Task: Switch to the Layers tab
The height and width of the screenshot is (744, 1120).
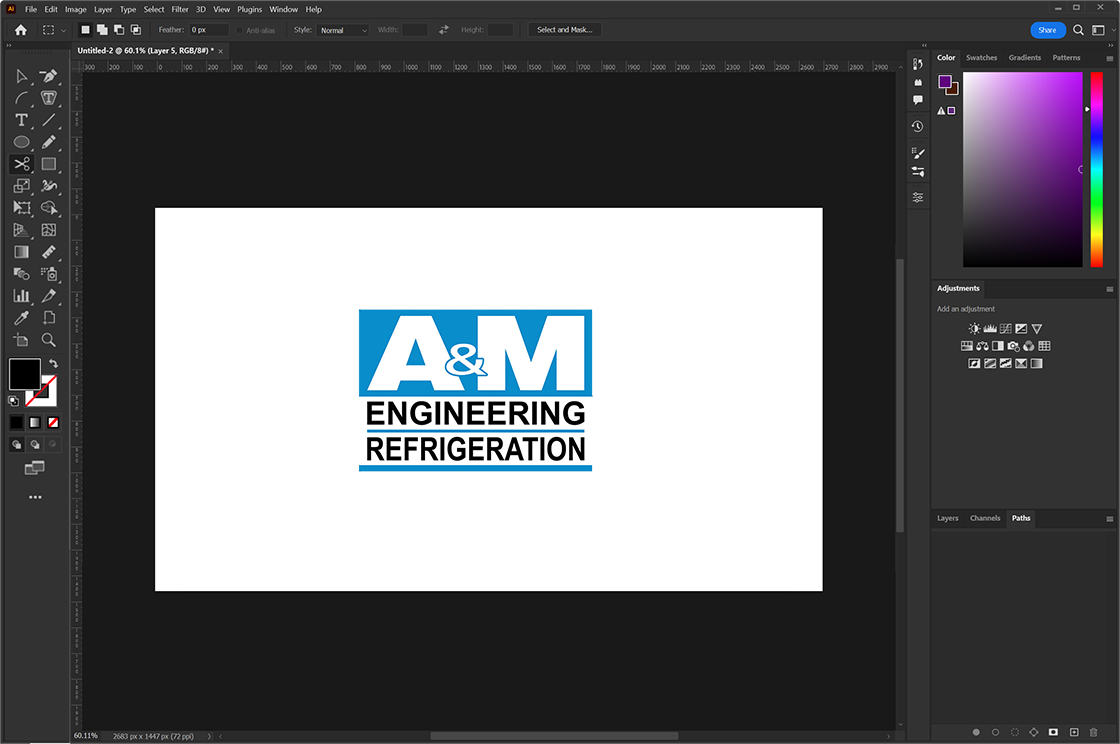Action: click(x=947, y=518)
